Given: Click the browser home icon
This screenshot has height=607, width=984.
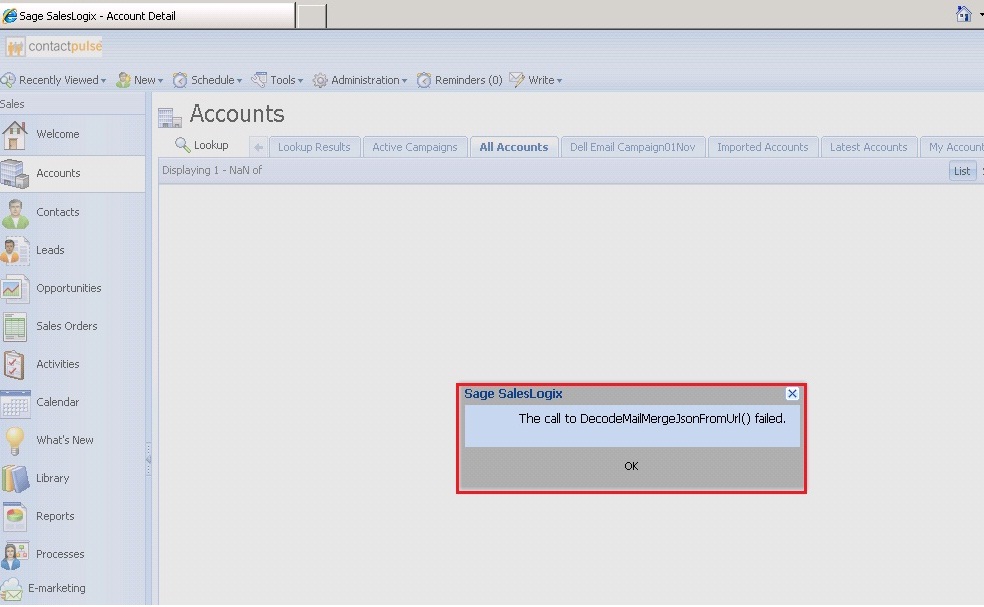Looking at the screenshot, I should click(963, 13).
